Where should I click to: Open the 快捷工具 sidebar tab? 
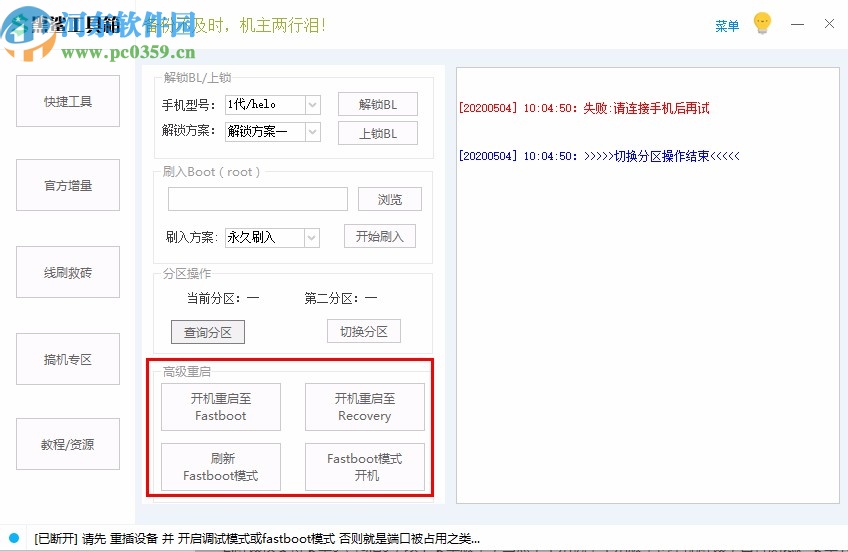(68, 101)
